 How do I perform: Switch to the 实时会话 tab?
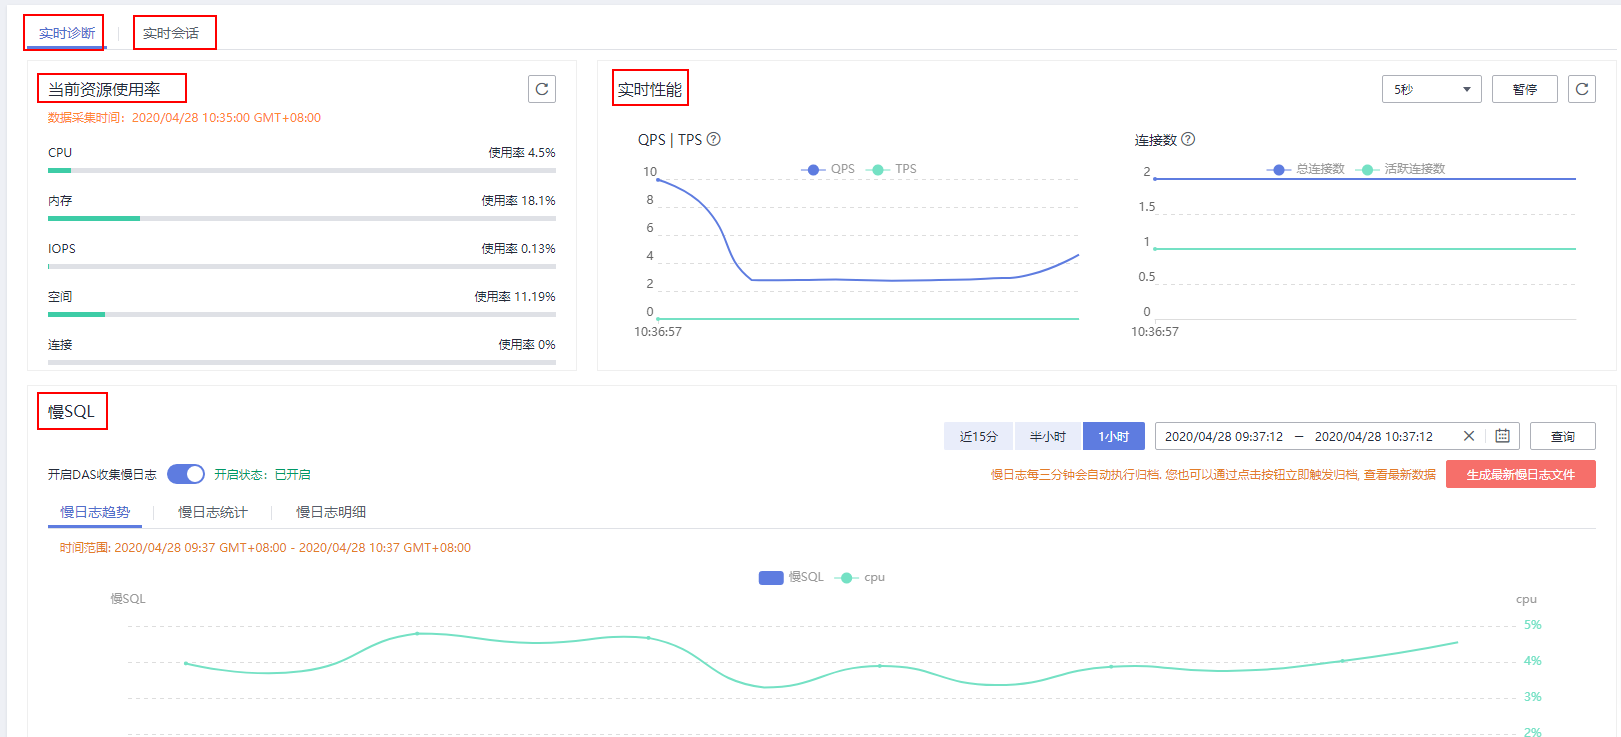point(171,33)
